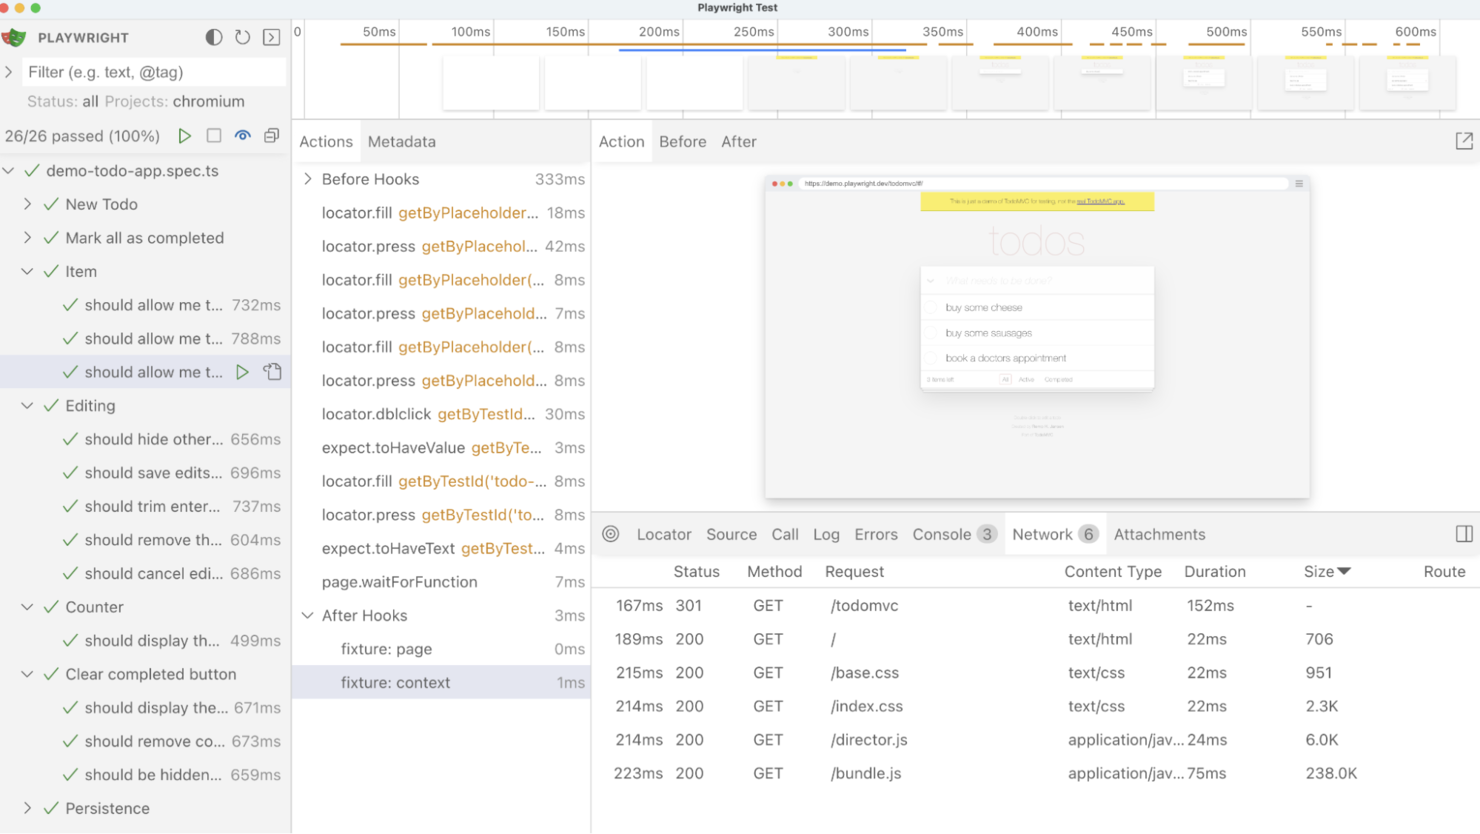Collapse the Clear completed button group

coord(28,674)
